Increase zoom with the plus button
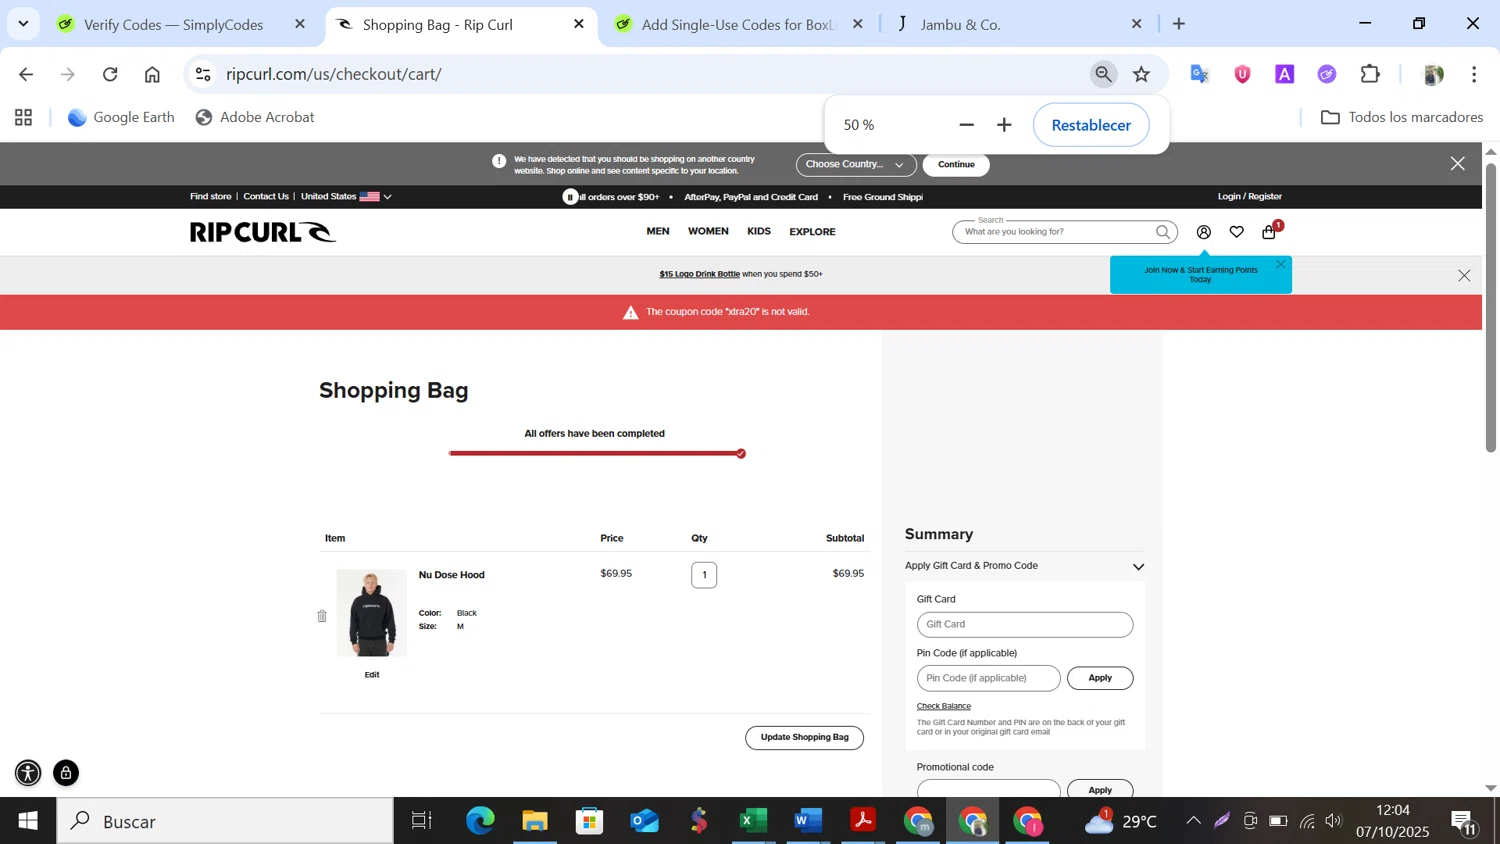This screenshot has width=1500, height=844. [x=1005, y=125]
